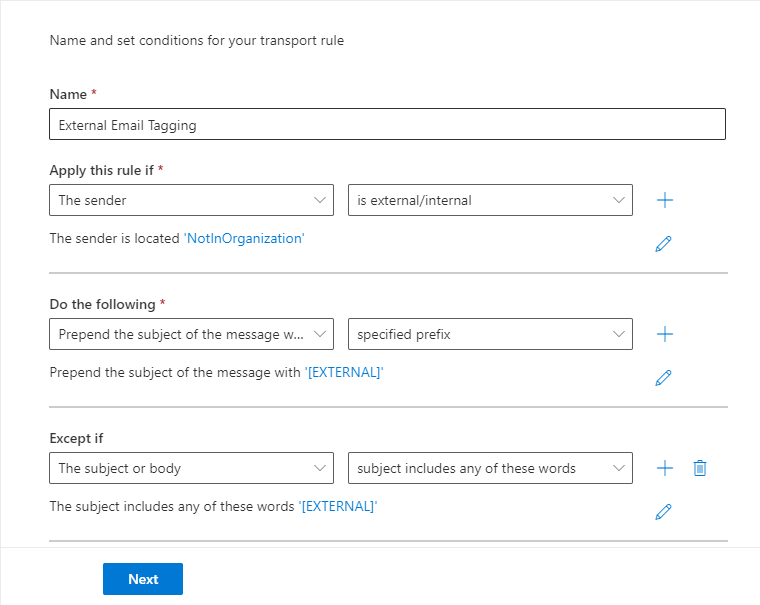Edit the sender location with pencil icon
760x605 pixels.
[663, 243]
